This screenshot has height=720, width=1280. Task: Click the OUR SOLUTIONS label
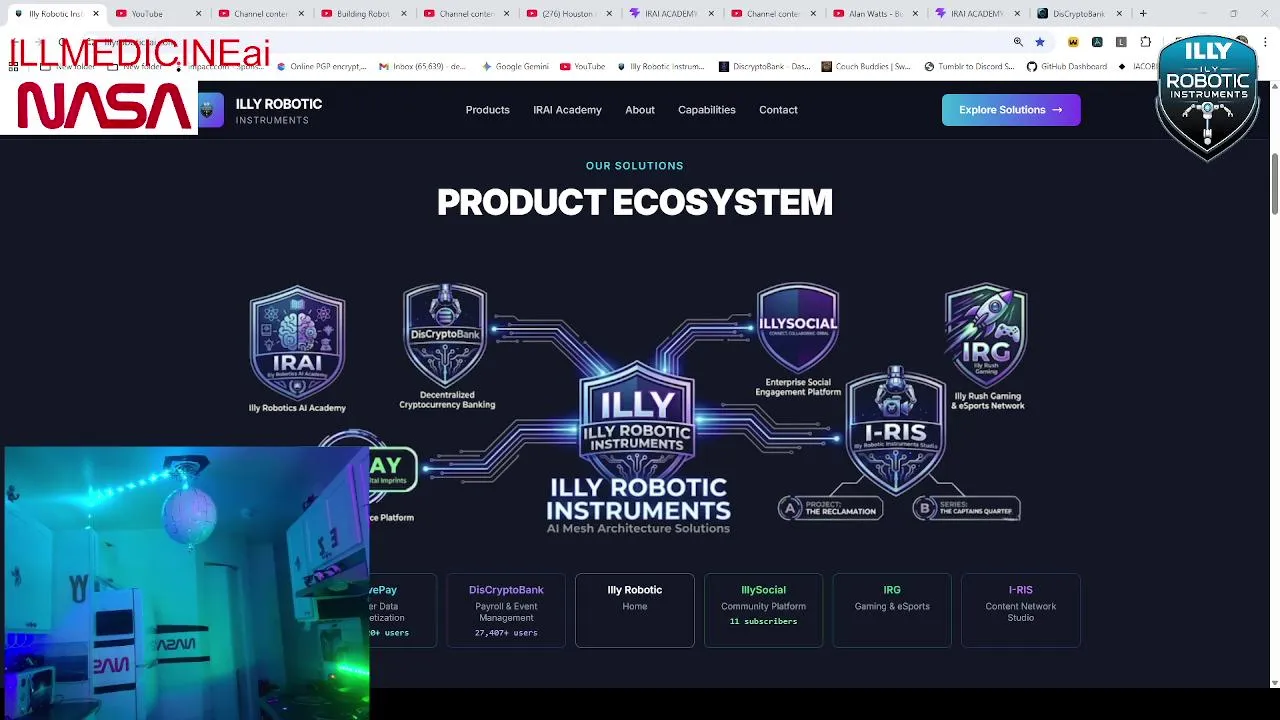[635, 166]
